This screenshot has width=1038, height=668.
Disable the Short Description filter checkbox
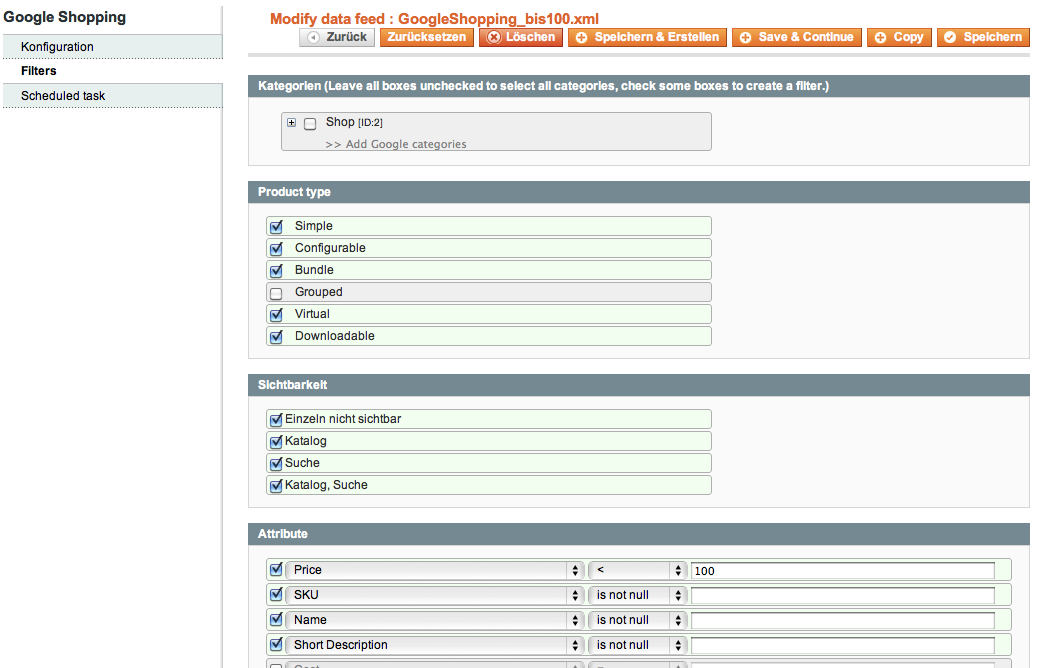point(277,645)
